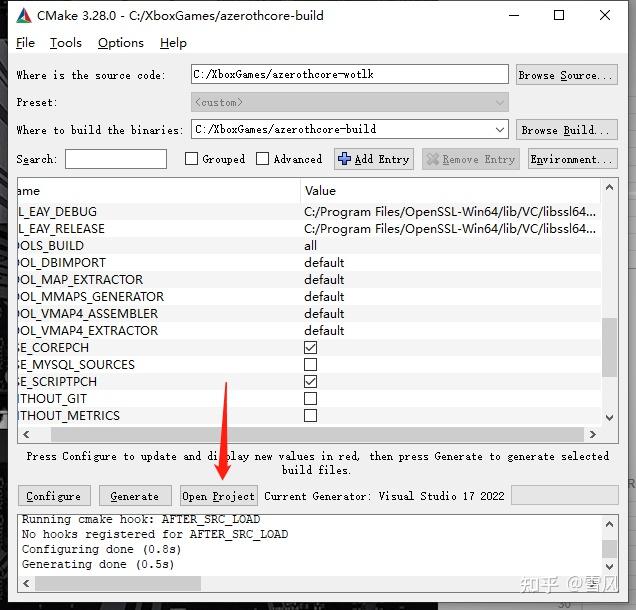The image size is (636, 610).
Task: Click the right arrow of the horizontal scrollbar
Action: point(593,434)
